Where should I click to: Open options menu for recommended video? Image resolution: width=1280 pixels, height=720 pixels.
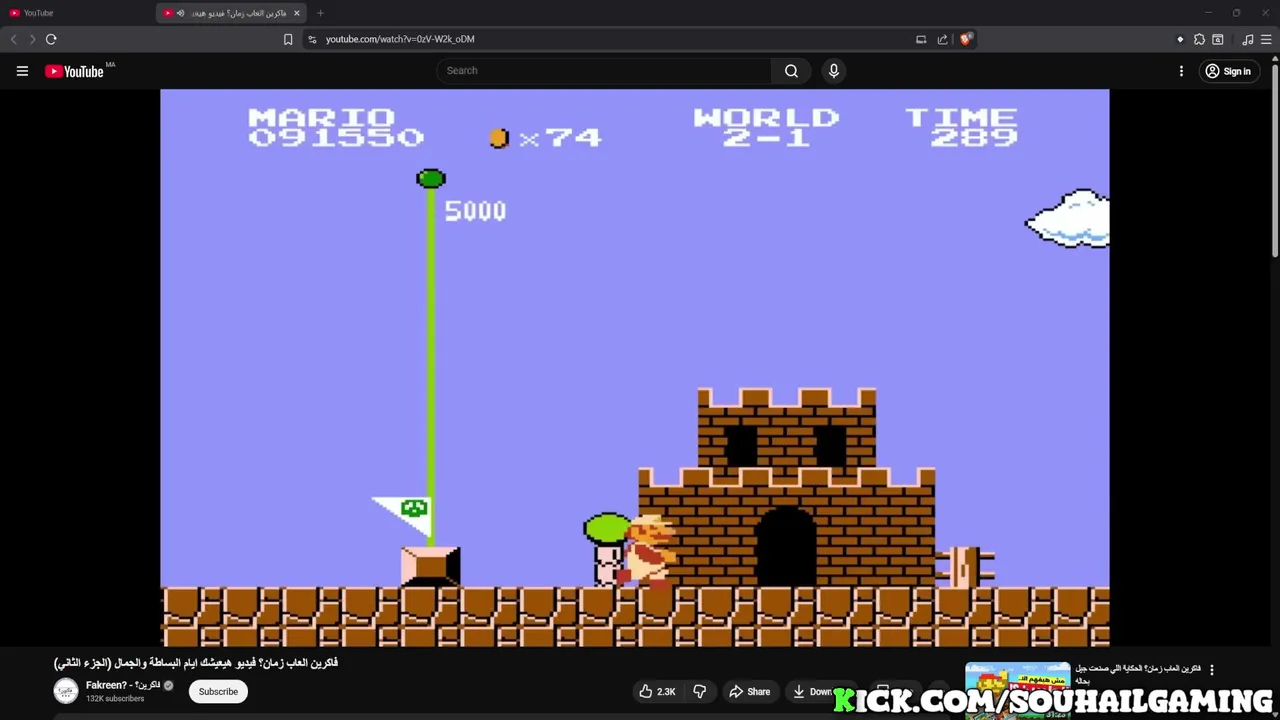pyautogui.click(x=1211, y=670)
